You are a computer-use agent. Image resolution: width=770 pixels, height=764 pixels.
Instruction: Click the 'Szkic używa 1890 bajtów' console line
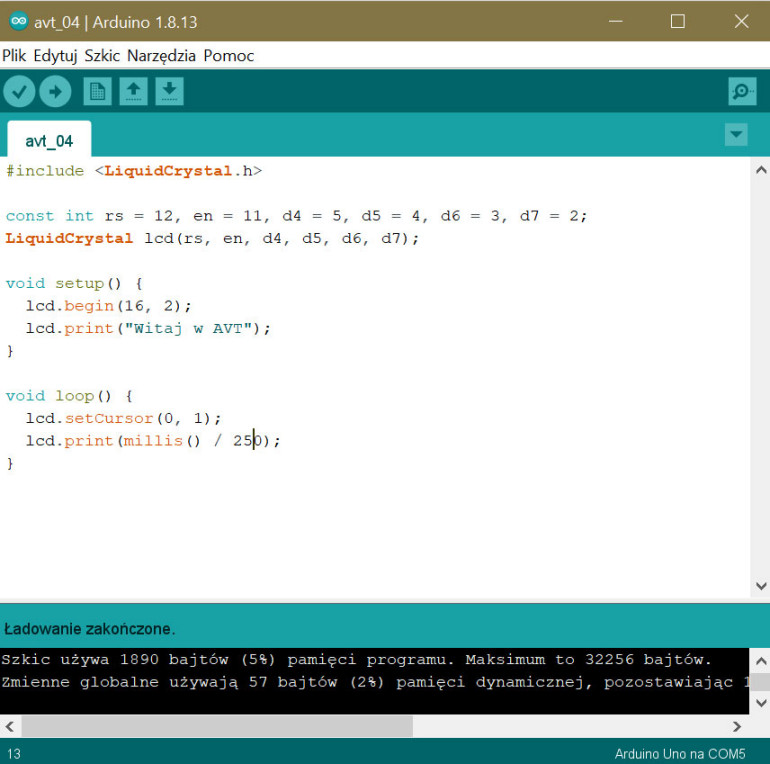356,659
